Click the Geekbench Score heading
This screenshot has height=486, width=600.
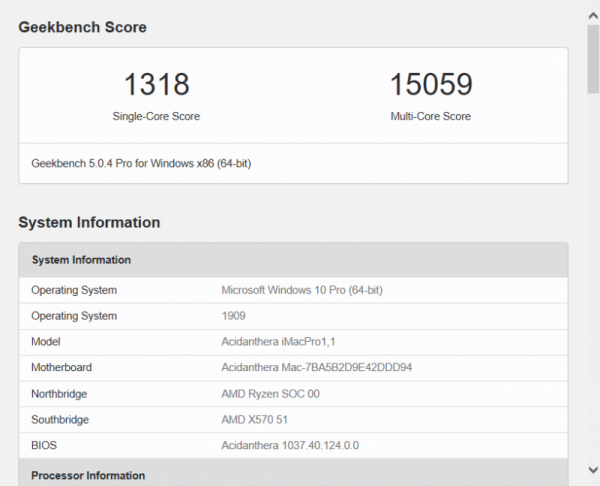point(83,27)
